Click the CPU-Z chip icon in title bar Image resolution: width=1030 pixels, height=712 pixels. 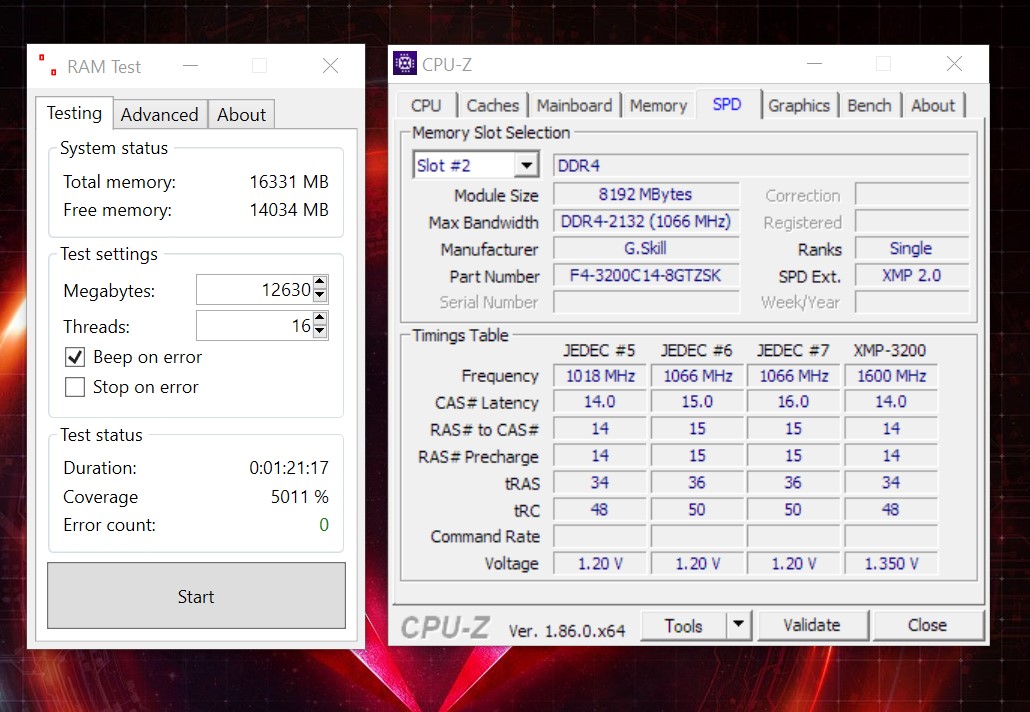coord(405,63)
